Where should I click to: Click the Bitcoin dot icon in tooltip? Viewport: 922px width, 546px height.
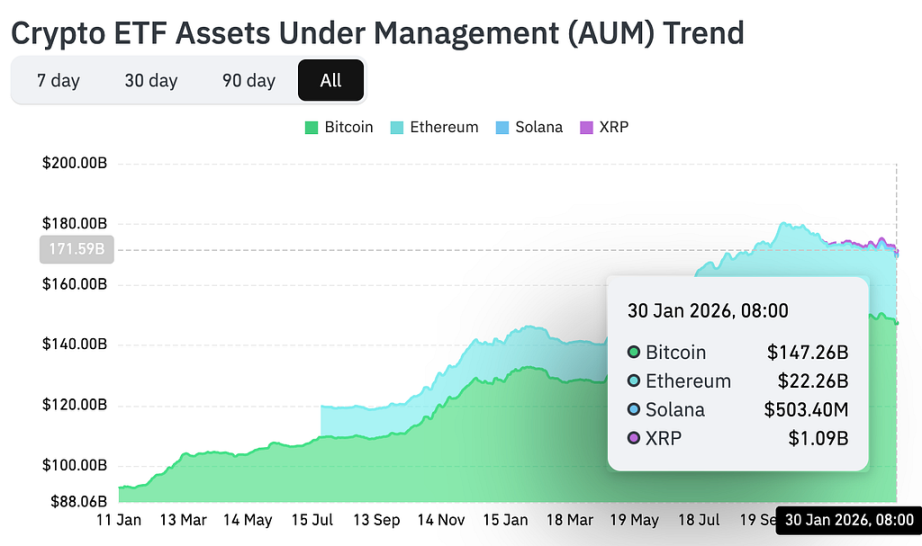click(x=633, y=353)
